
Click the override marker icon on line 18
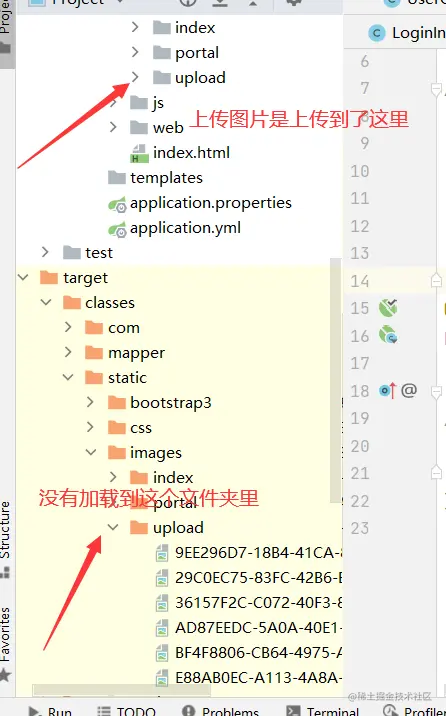pyautogui.click(x=388, y=390)
